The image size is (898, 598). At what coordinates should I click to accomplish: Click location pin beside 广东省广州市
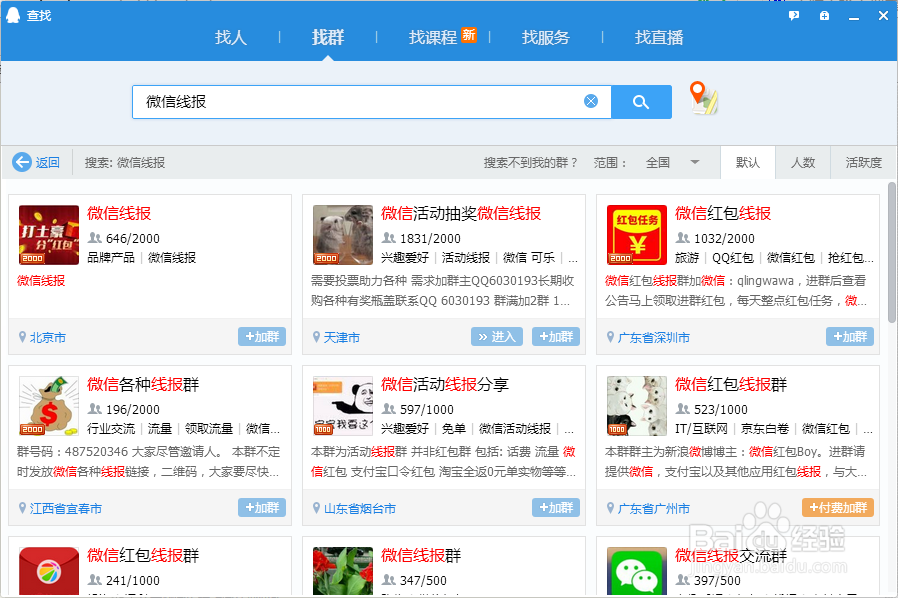[611, 507]
